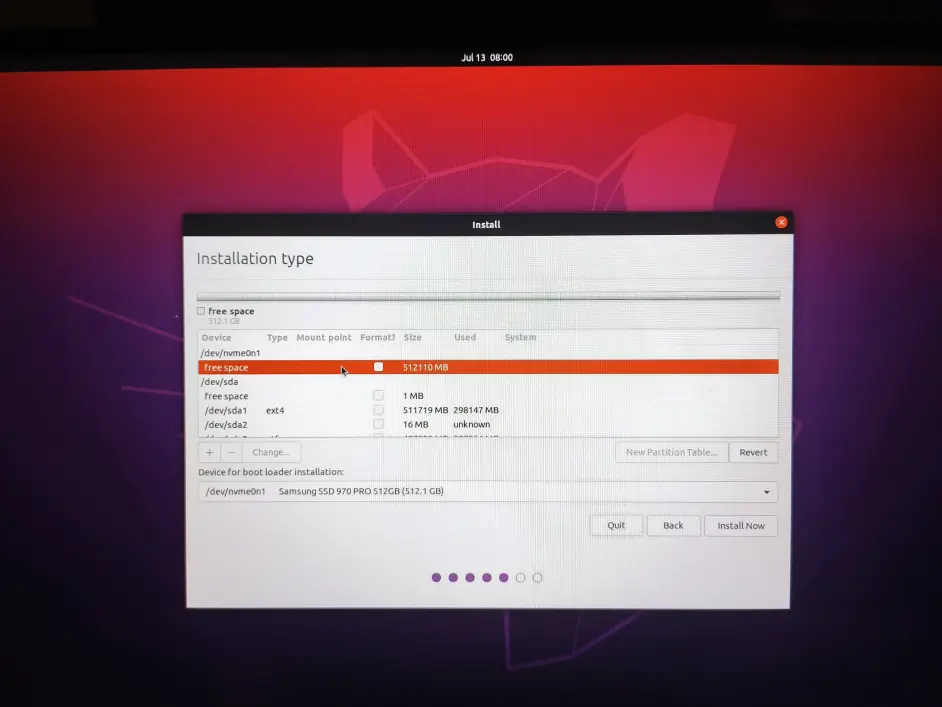Click the unknown used cell
Image resolution: width=942 pixels, height=707 pixels.
pyautogui.click(x=472, y=424)
